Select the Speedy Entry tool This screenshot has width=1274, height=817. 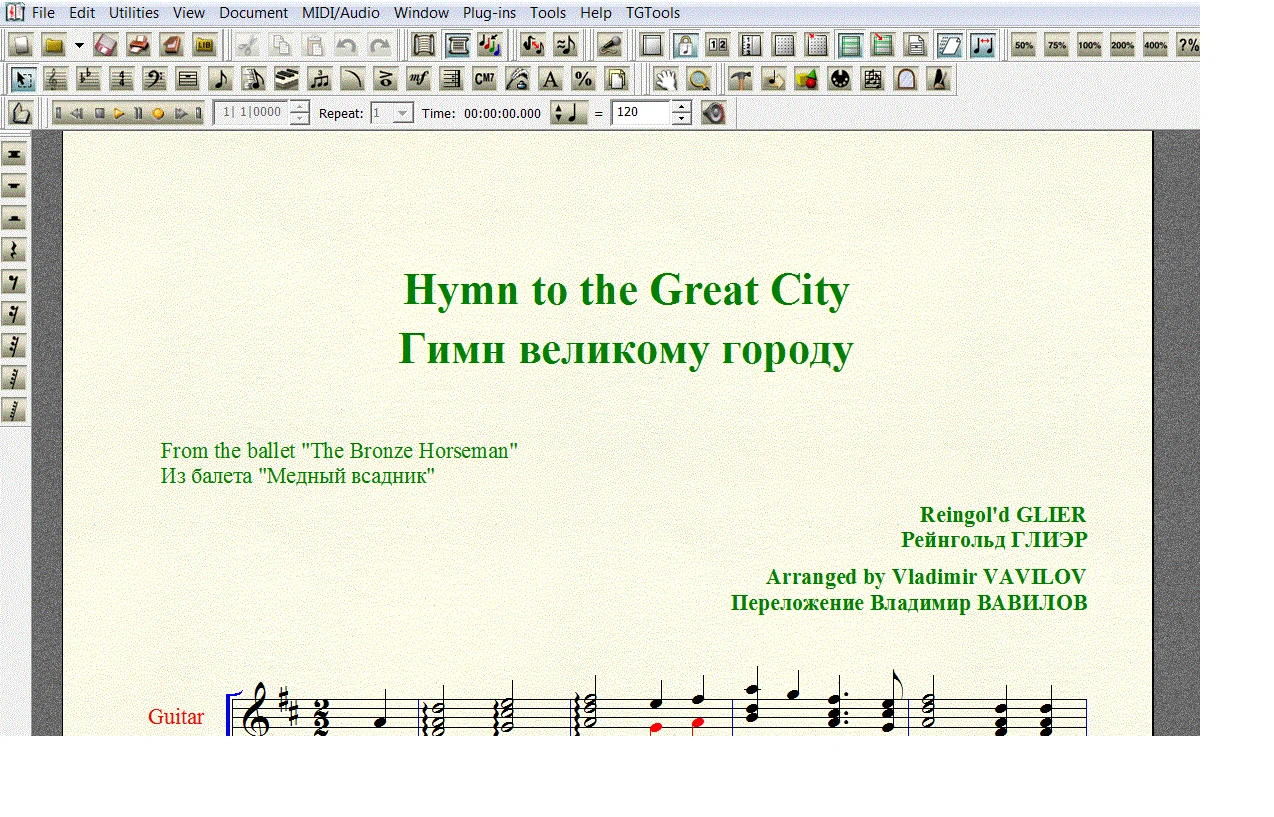pyautogui.click(x=254, y=79)
